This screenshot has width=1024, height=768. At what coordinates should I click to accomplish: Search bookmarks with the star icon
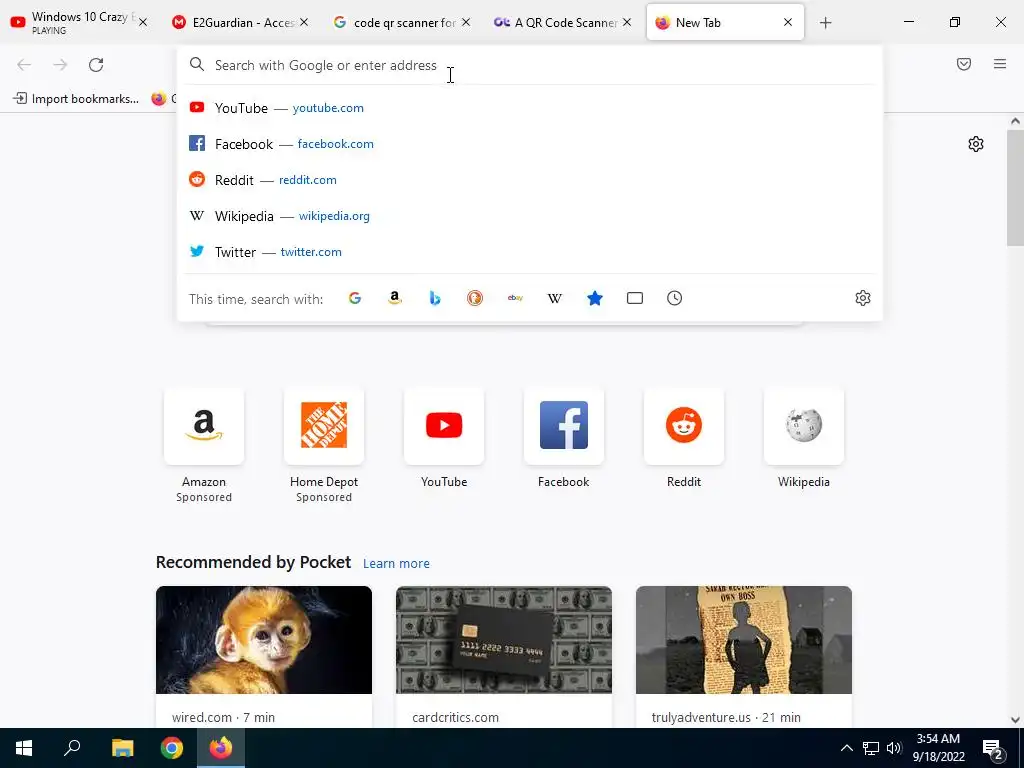click(595, 298)
